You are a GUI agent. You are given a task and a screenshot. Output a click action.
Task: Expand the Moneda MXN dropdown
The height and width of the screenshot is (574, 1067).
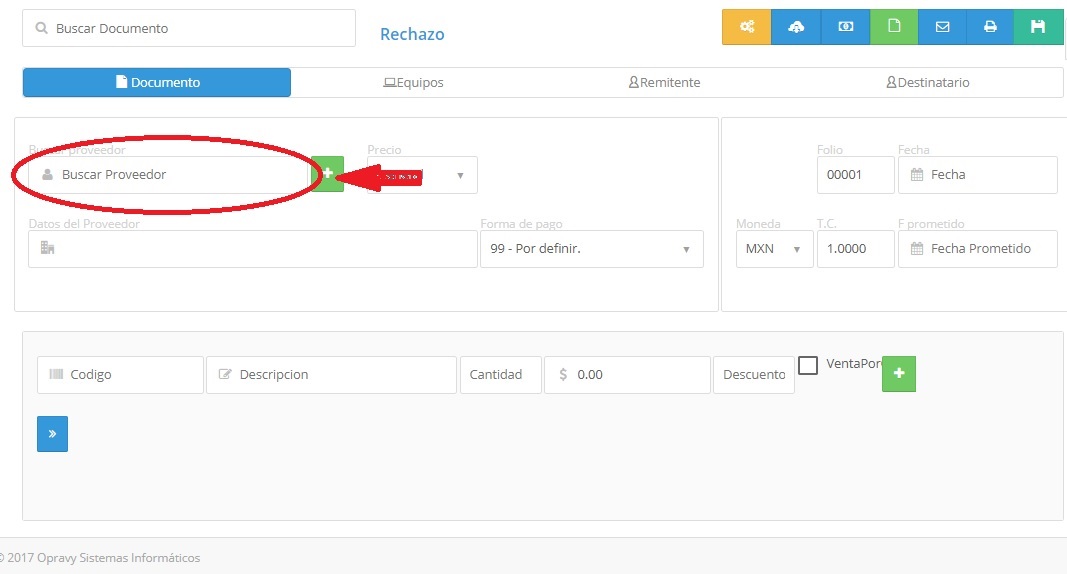point(774,249)
